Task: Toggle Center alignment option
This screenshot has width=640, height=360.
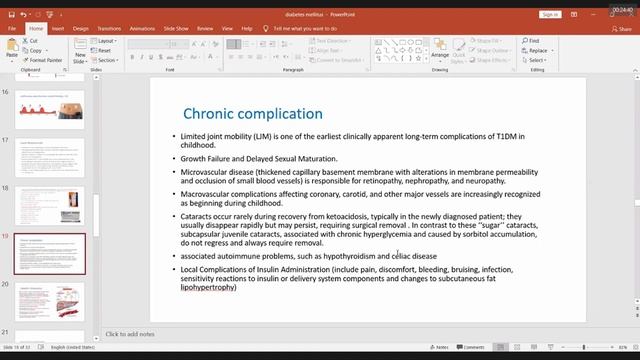Action: pos(240,57)
